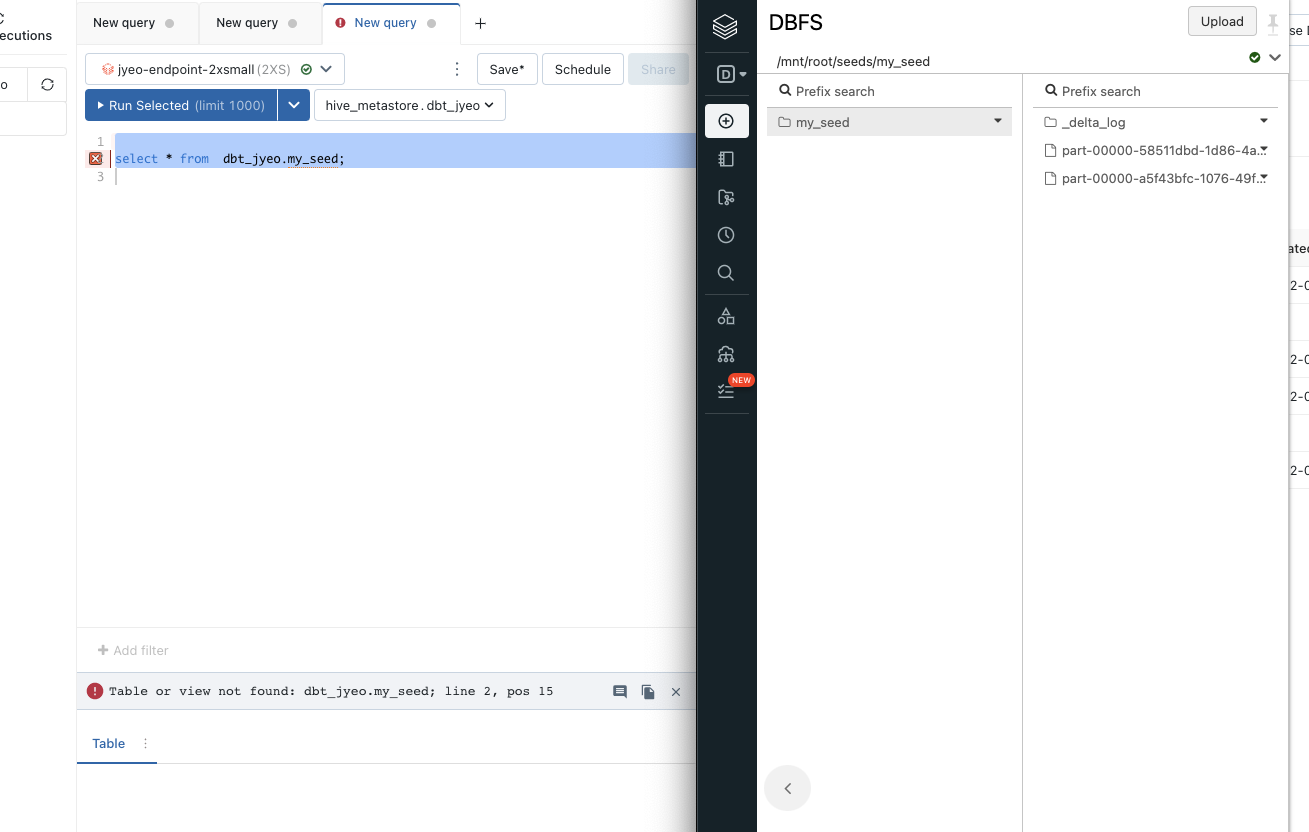Screen dimensions: 1309x832
Task: Open the Create (+) sidebar panel
Action: point(726,120)
